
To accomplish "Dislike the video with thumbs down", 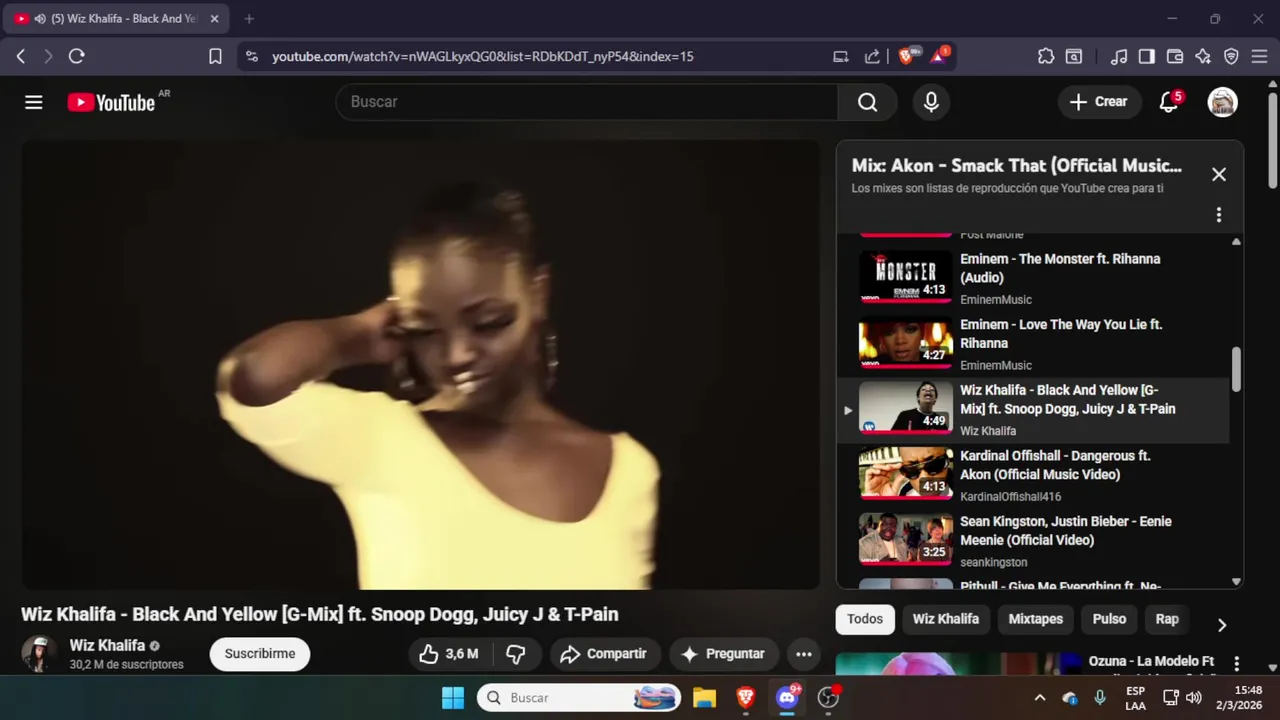I will click(x=516, y=654).
